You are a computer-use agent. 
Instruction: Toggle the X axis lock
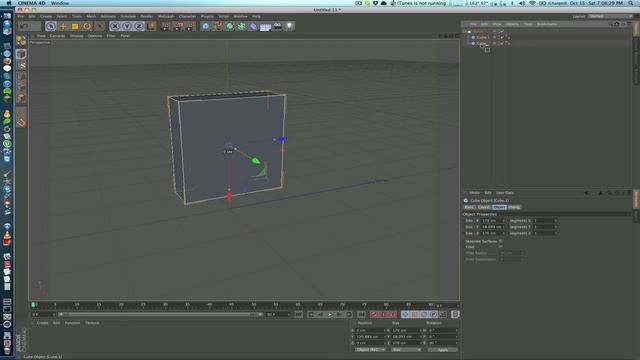coord(115,27)
